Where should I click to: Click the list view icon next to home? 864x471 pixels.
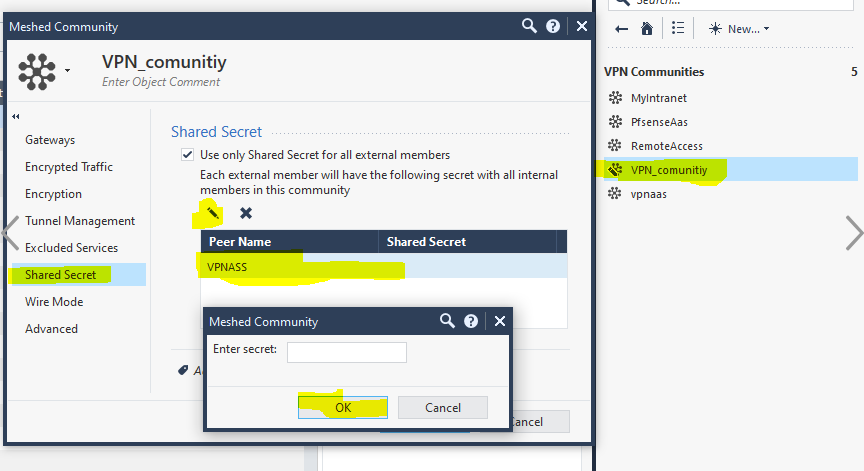pos(678,29)
